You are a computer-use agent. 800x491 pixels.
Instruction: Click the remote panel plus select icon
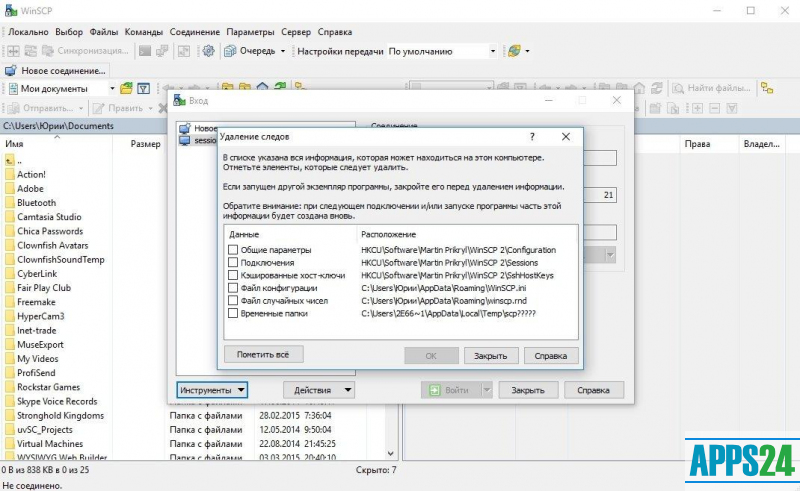(697, 108)
